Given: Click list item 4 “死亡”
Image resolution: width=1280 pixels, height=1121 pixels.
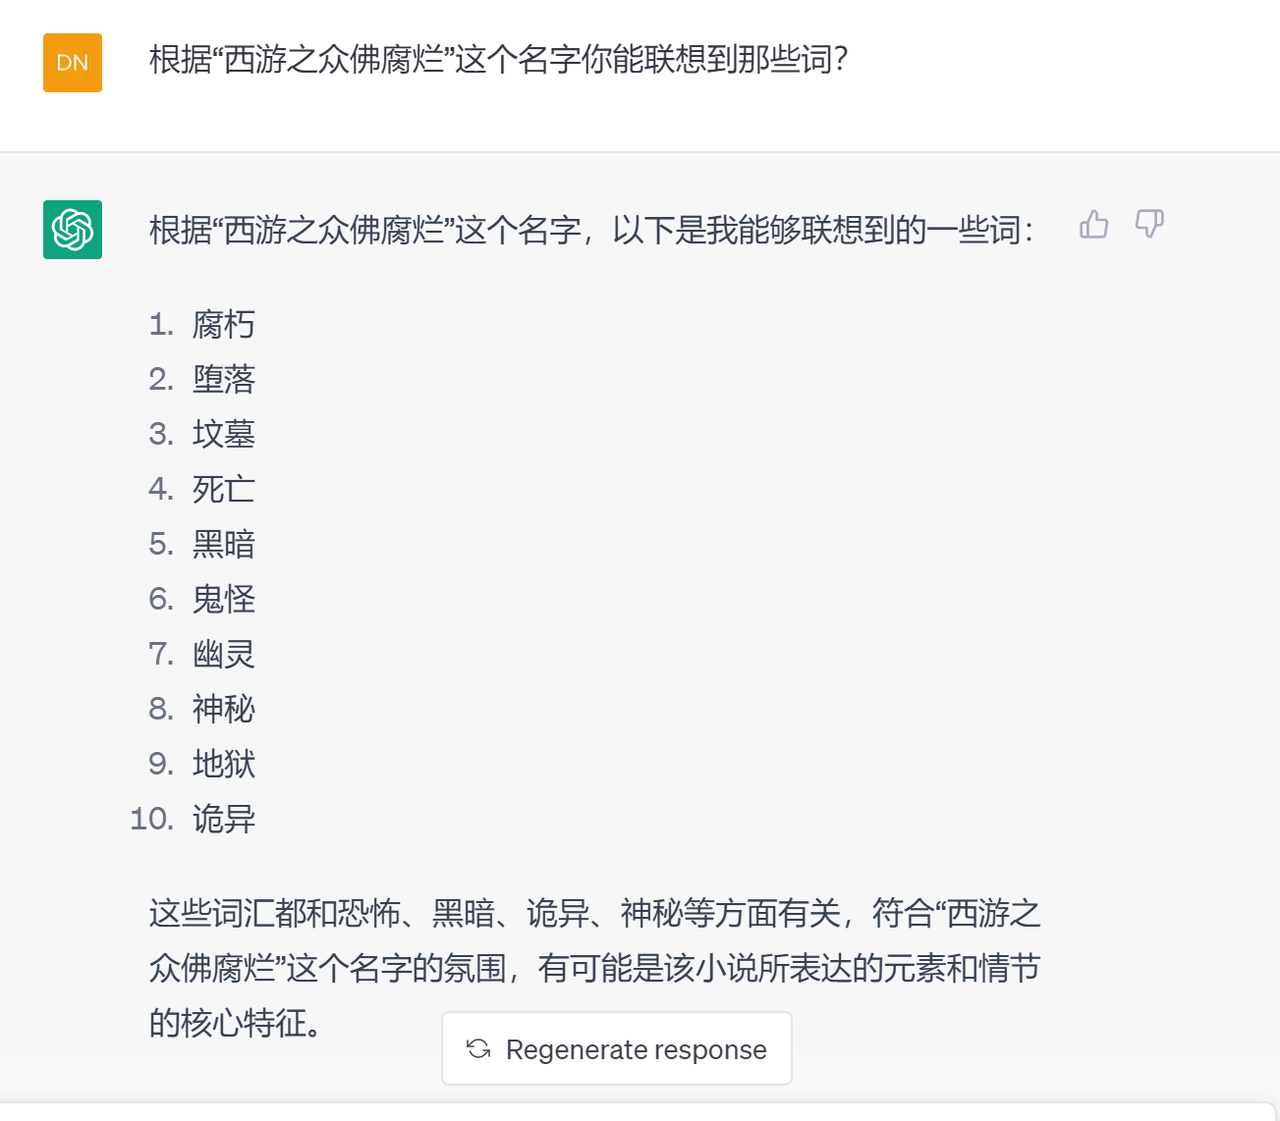Looking at the screenshot, I should coord(223,489).
